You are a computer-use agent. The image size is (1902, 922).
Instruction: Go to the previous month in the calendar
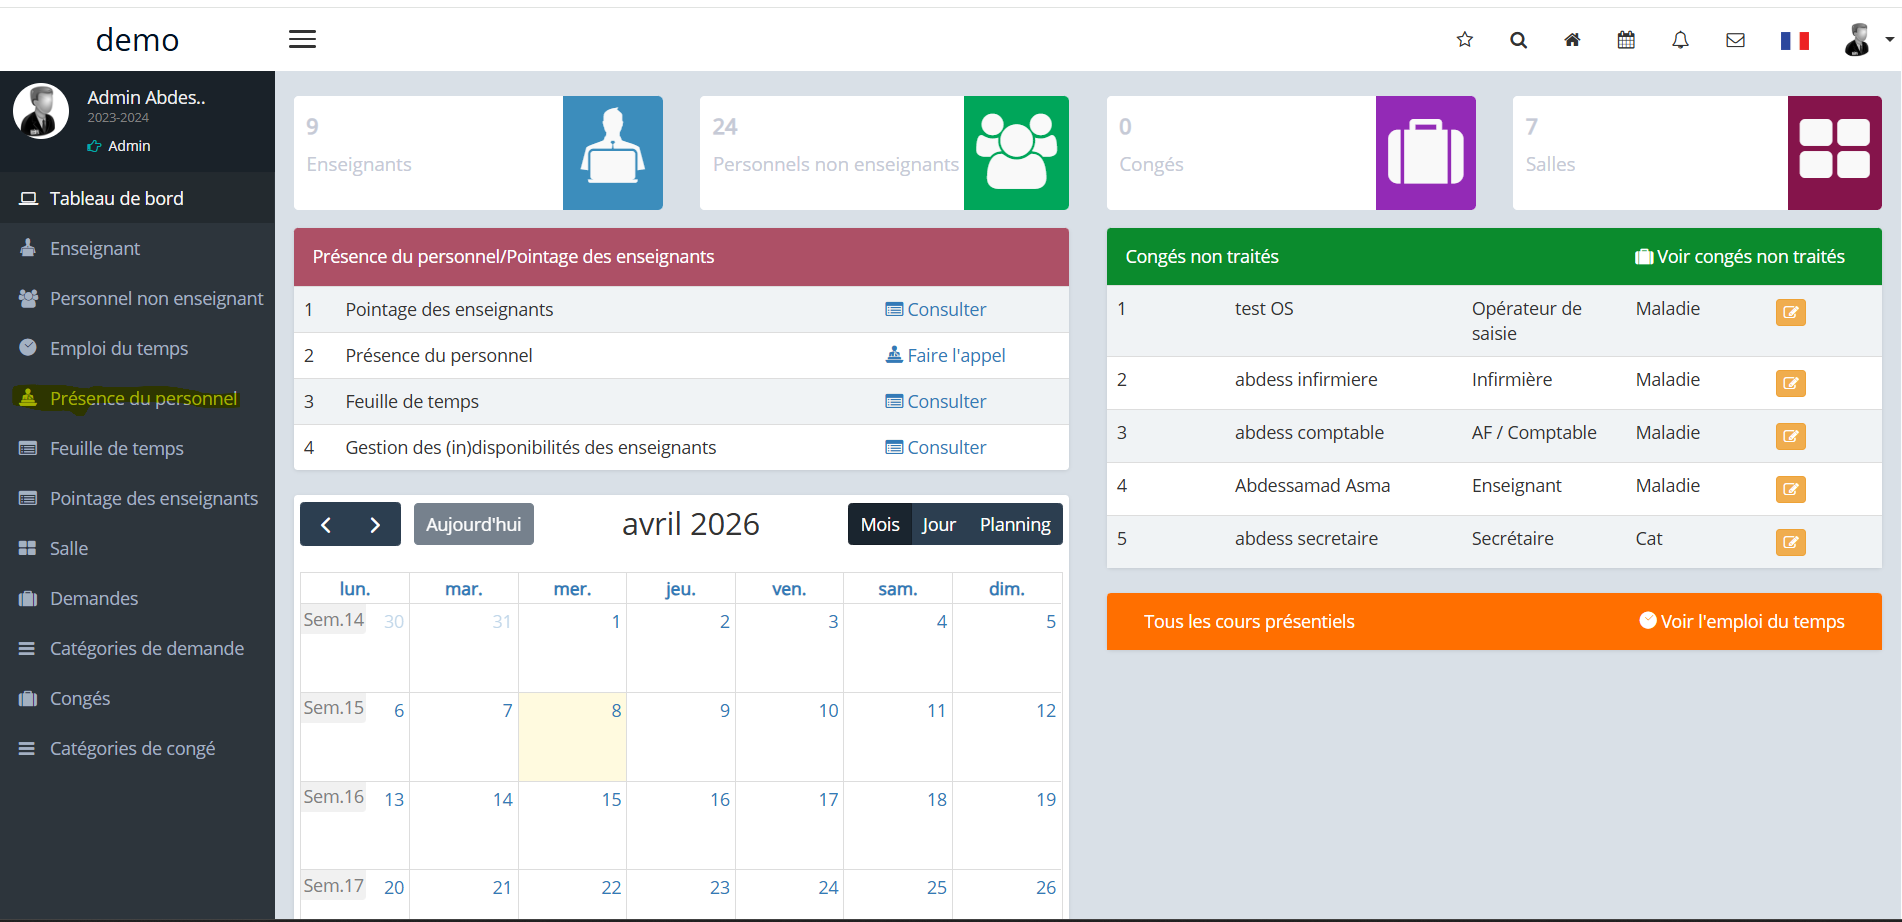(x=325, y=524)
